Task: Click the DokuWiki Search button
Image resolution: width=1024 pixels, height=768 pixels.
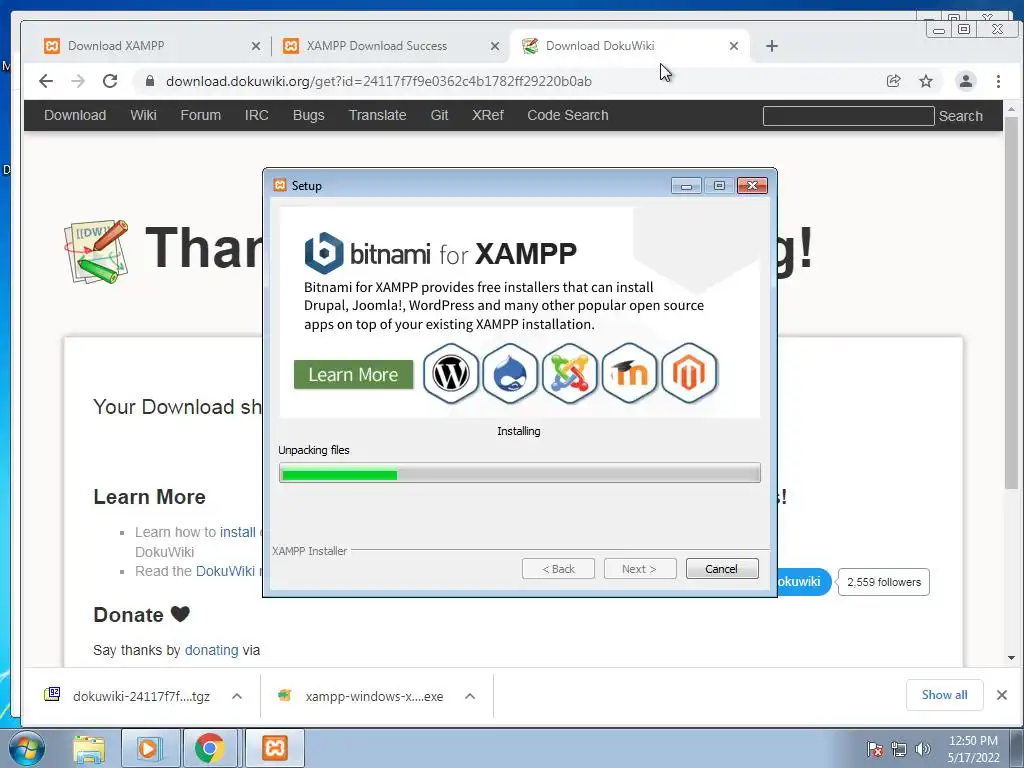Action: coord(960,116)
